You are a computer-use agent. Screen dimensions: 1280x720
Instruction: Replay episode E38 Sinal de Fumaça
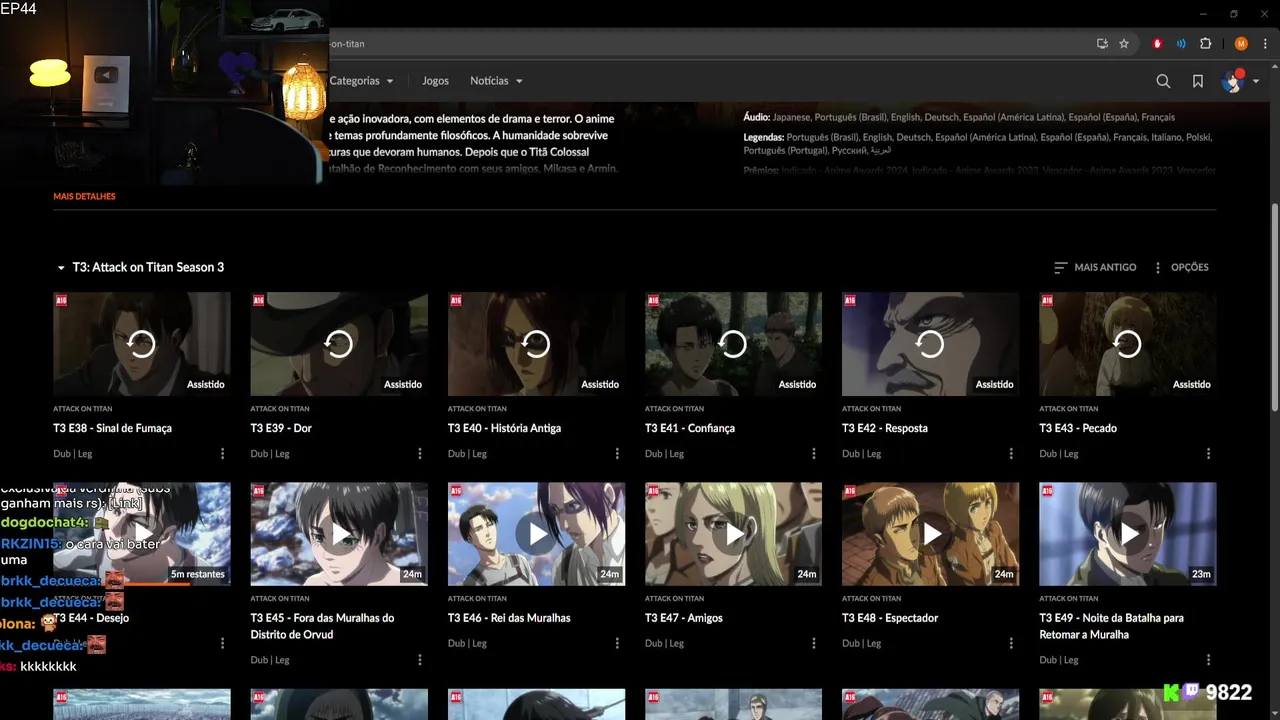[141, 344]
